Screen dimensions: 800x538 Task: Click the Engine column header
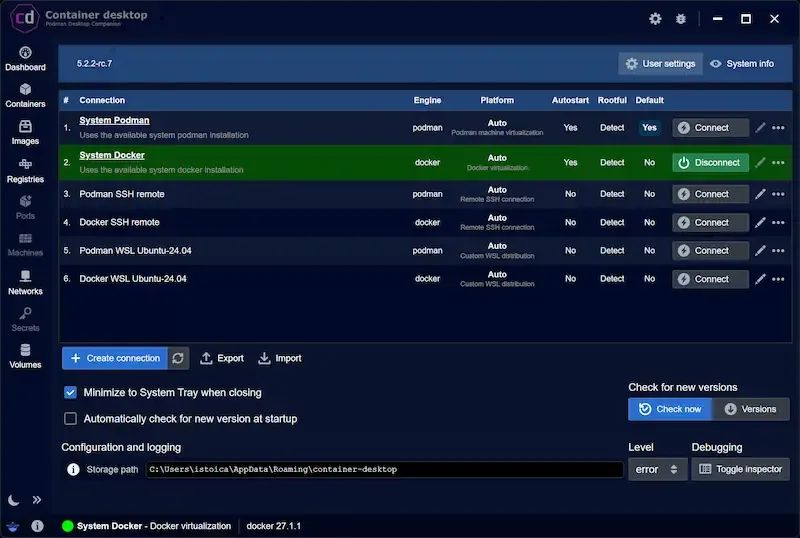click(x=427, y=101)
